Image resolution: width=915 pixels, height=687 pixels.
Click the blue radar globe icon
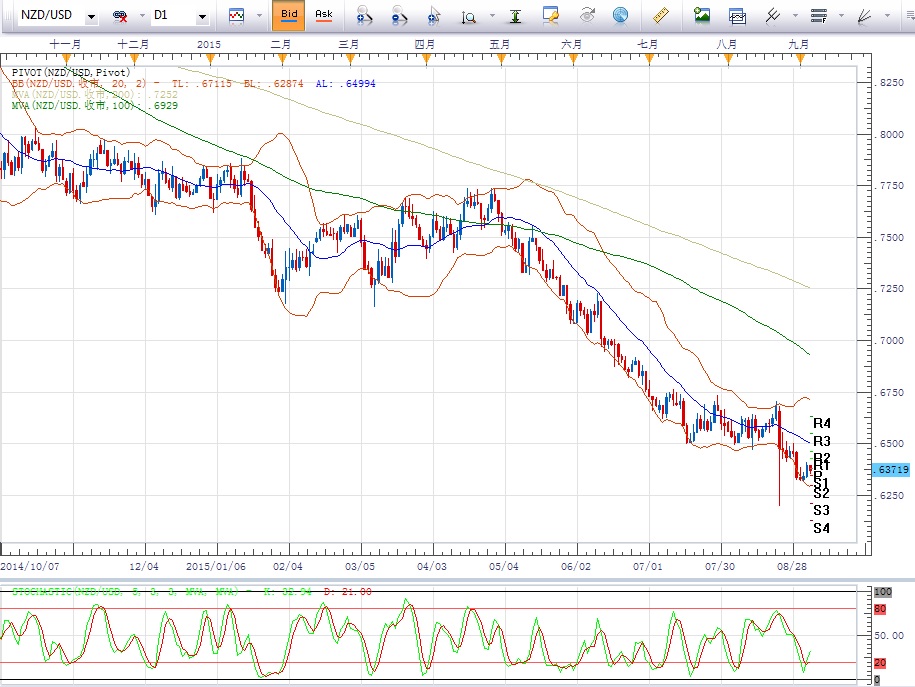click(621, 16)
